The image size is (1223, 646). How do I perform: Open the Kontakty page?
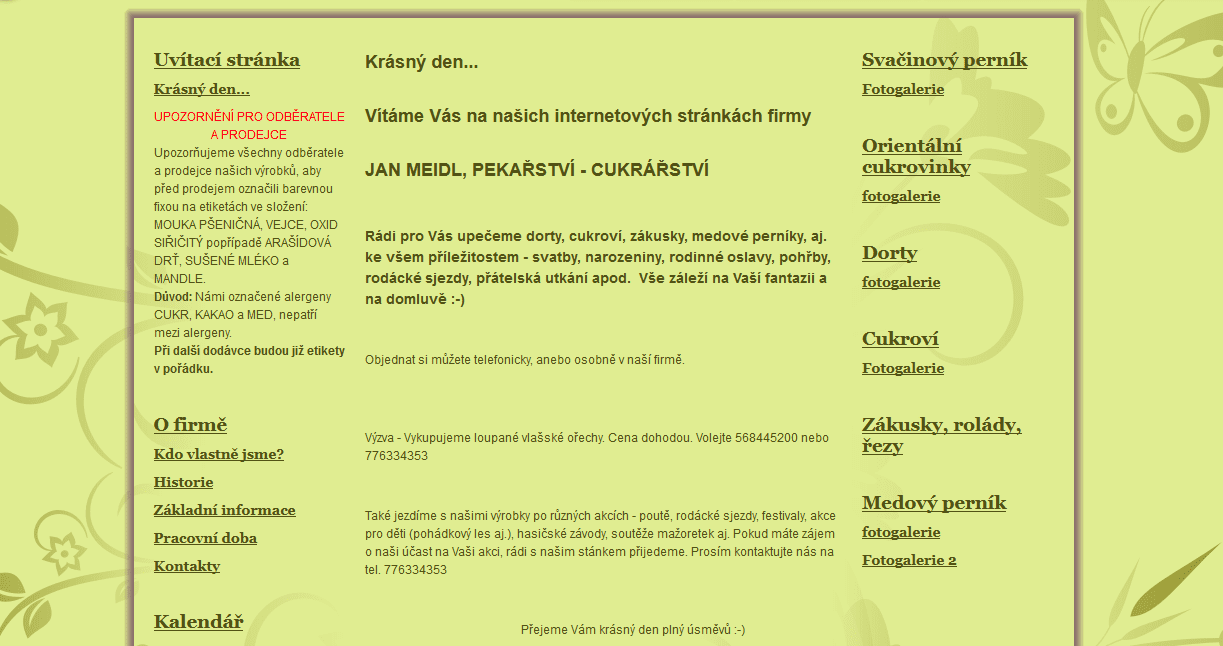click(x=187, y=566)
